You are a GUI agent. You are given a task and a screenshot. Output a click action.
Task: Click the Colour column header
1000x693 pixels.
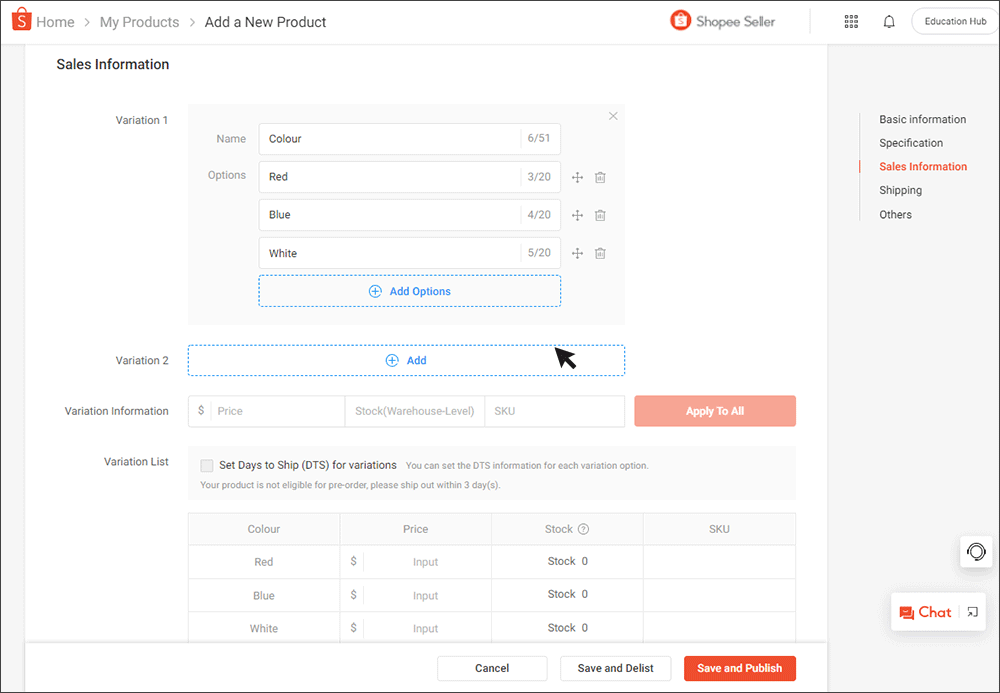point(263,529)
